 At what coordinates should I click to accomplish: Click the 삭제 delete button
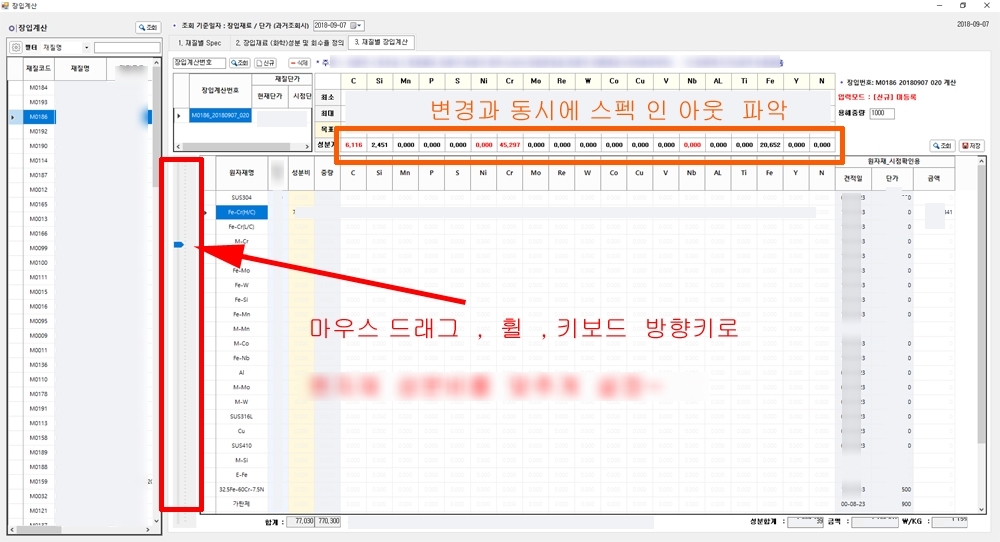(299, 62)
